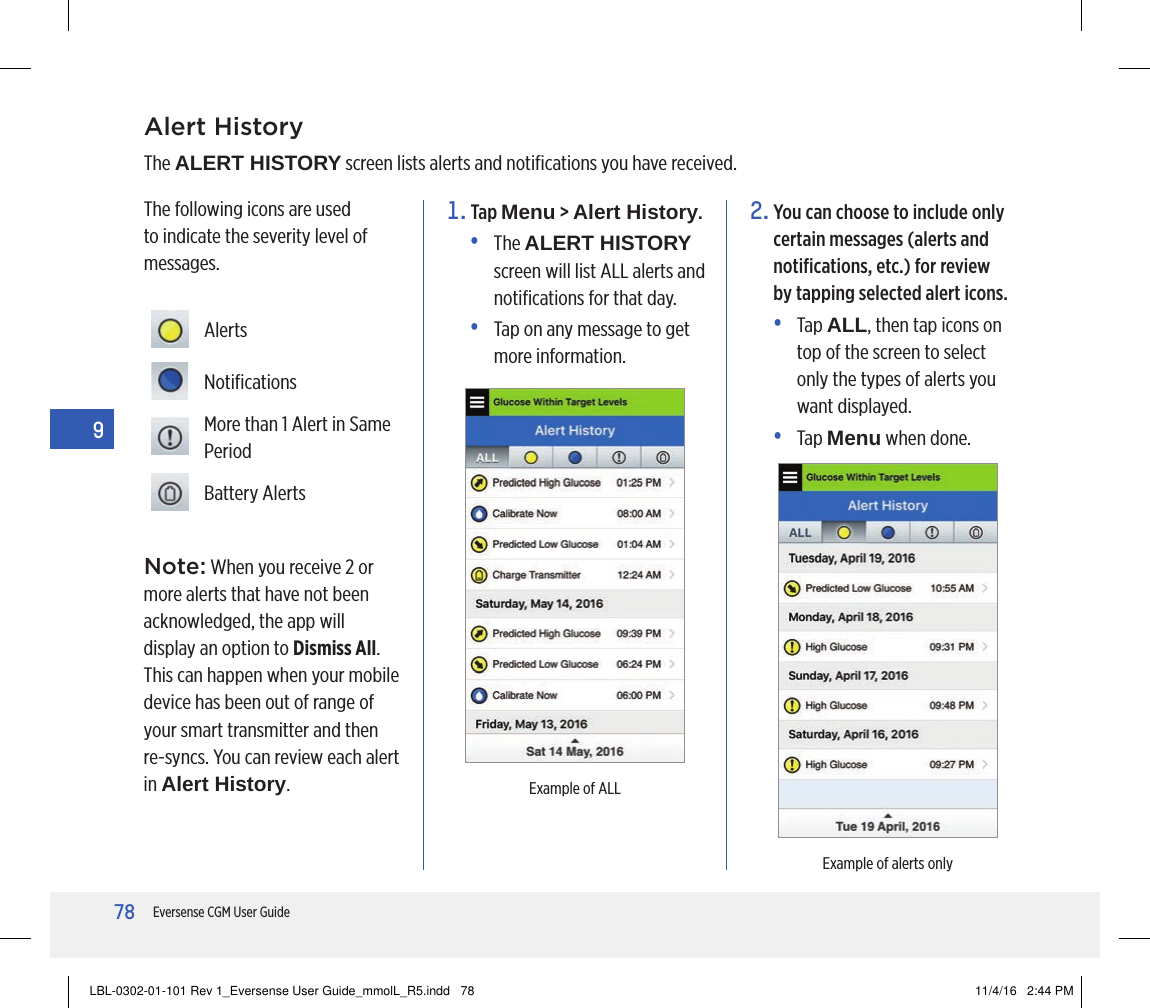
Task: Click Monday, April 18, 2016 date header
Action: (x=888, y=617)
